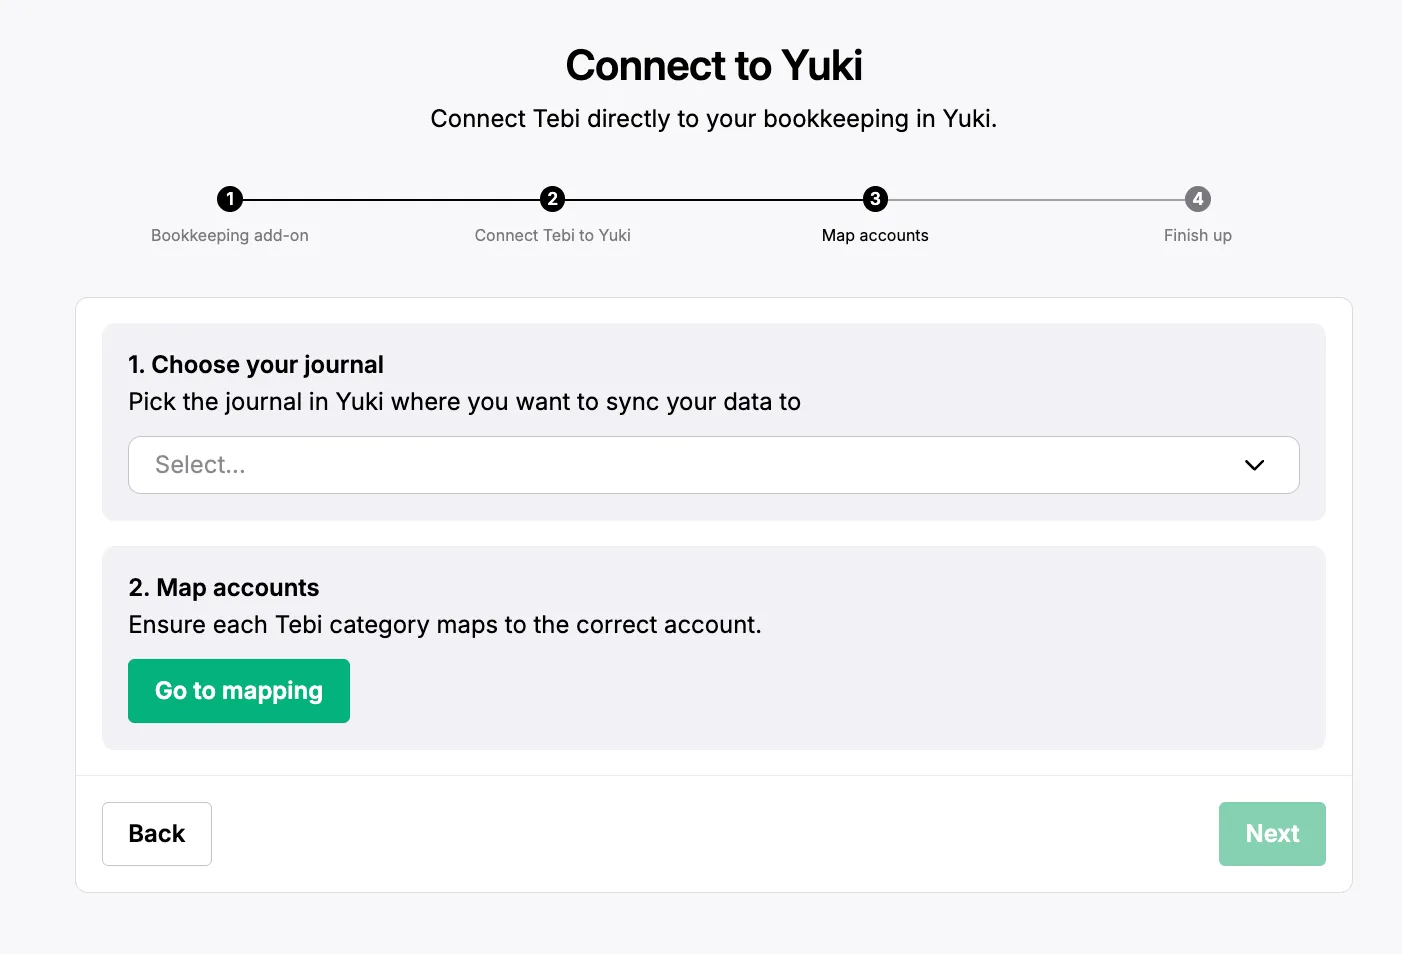
Task: Click the "Map accounts" label under step 3
Action: tap(875, 236)
